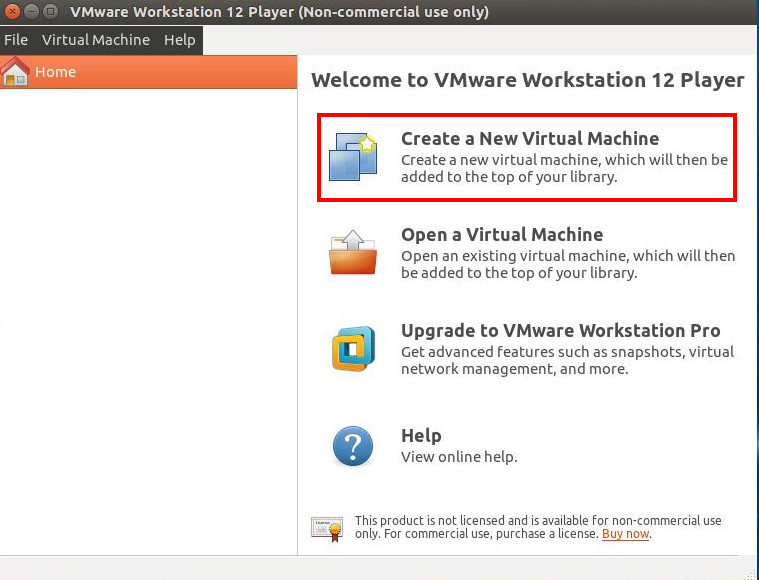
Task: Click the Create New Virtual Machine icon
Action: pyautogui.click(x=353, y=157)
